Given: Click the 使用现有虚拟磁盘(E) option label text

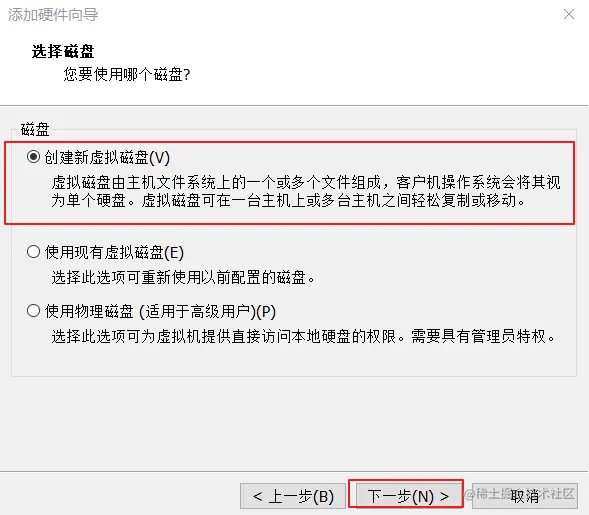Looking at the screenshot, I should click(114, 252).
